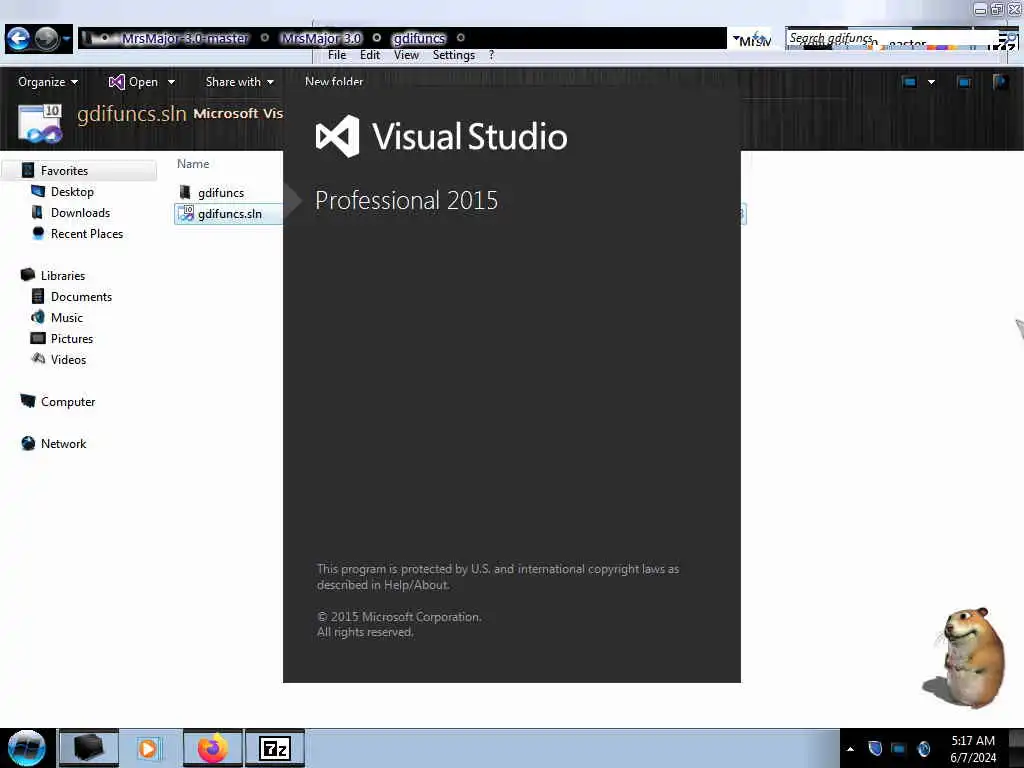Select MrsMajor-3.0-master in address bar
This screenshot has width=1024, height=768.
tap(185, 39)
